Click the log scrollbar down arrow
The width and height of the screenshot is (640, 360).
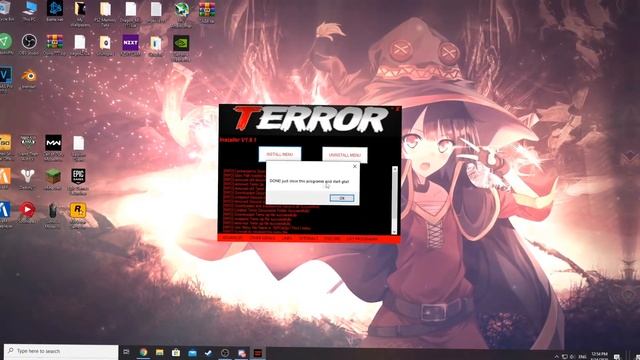394,231
